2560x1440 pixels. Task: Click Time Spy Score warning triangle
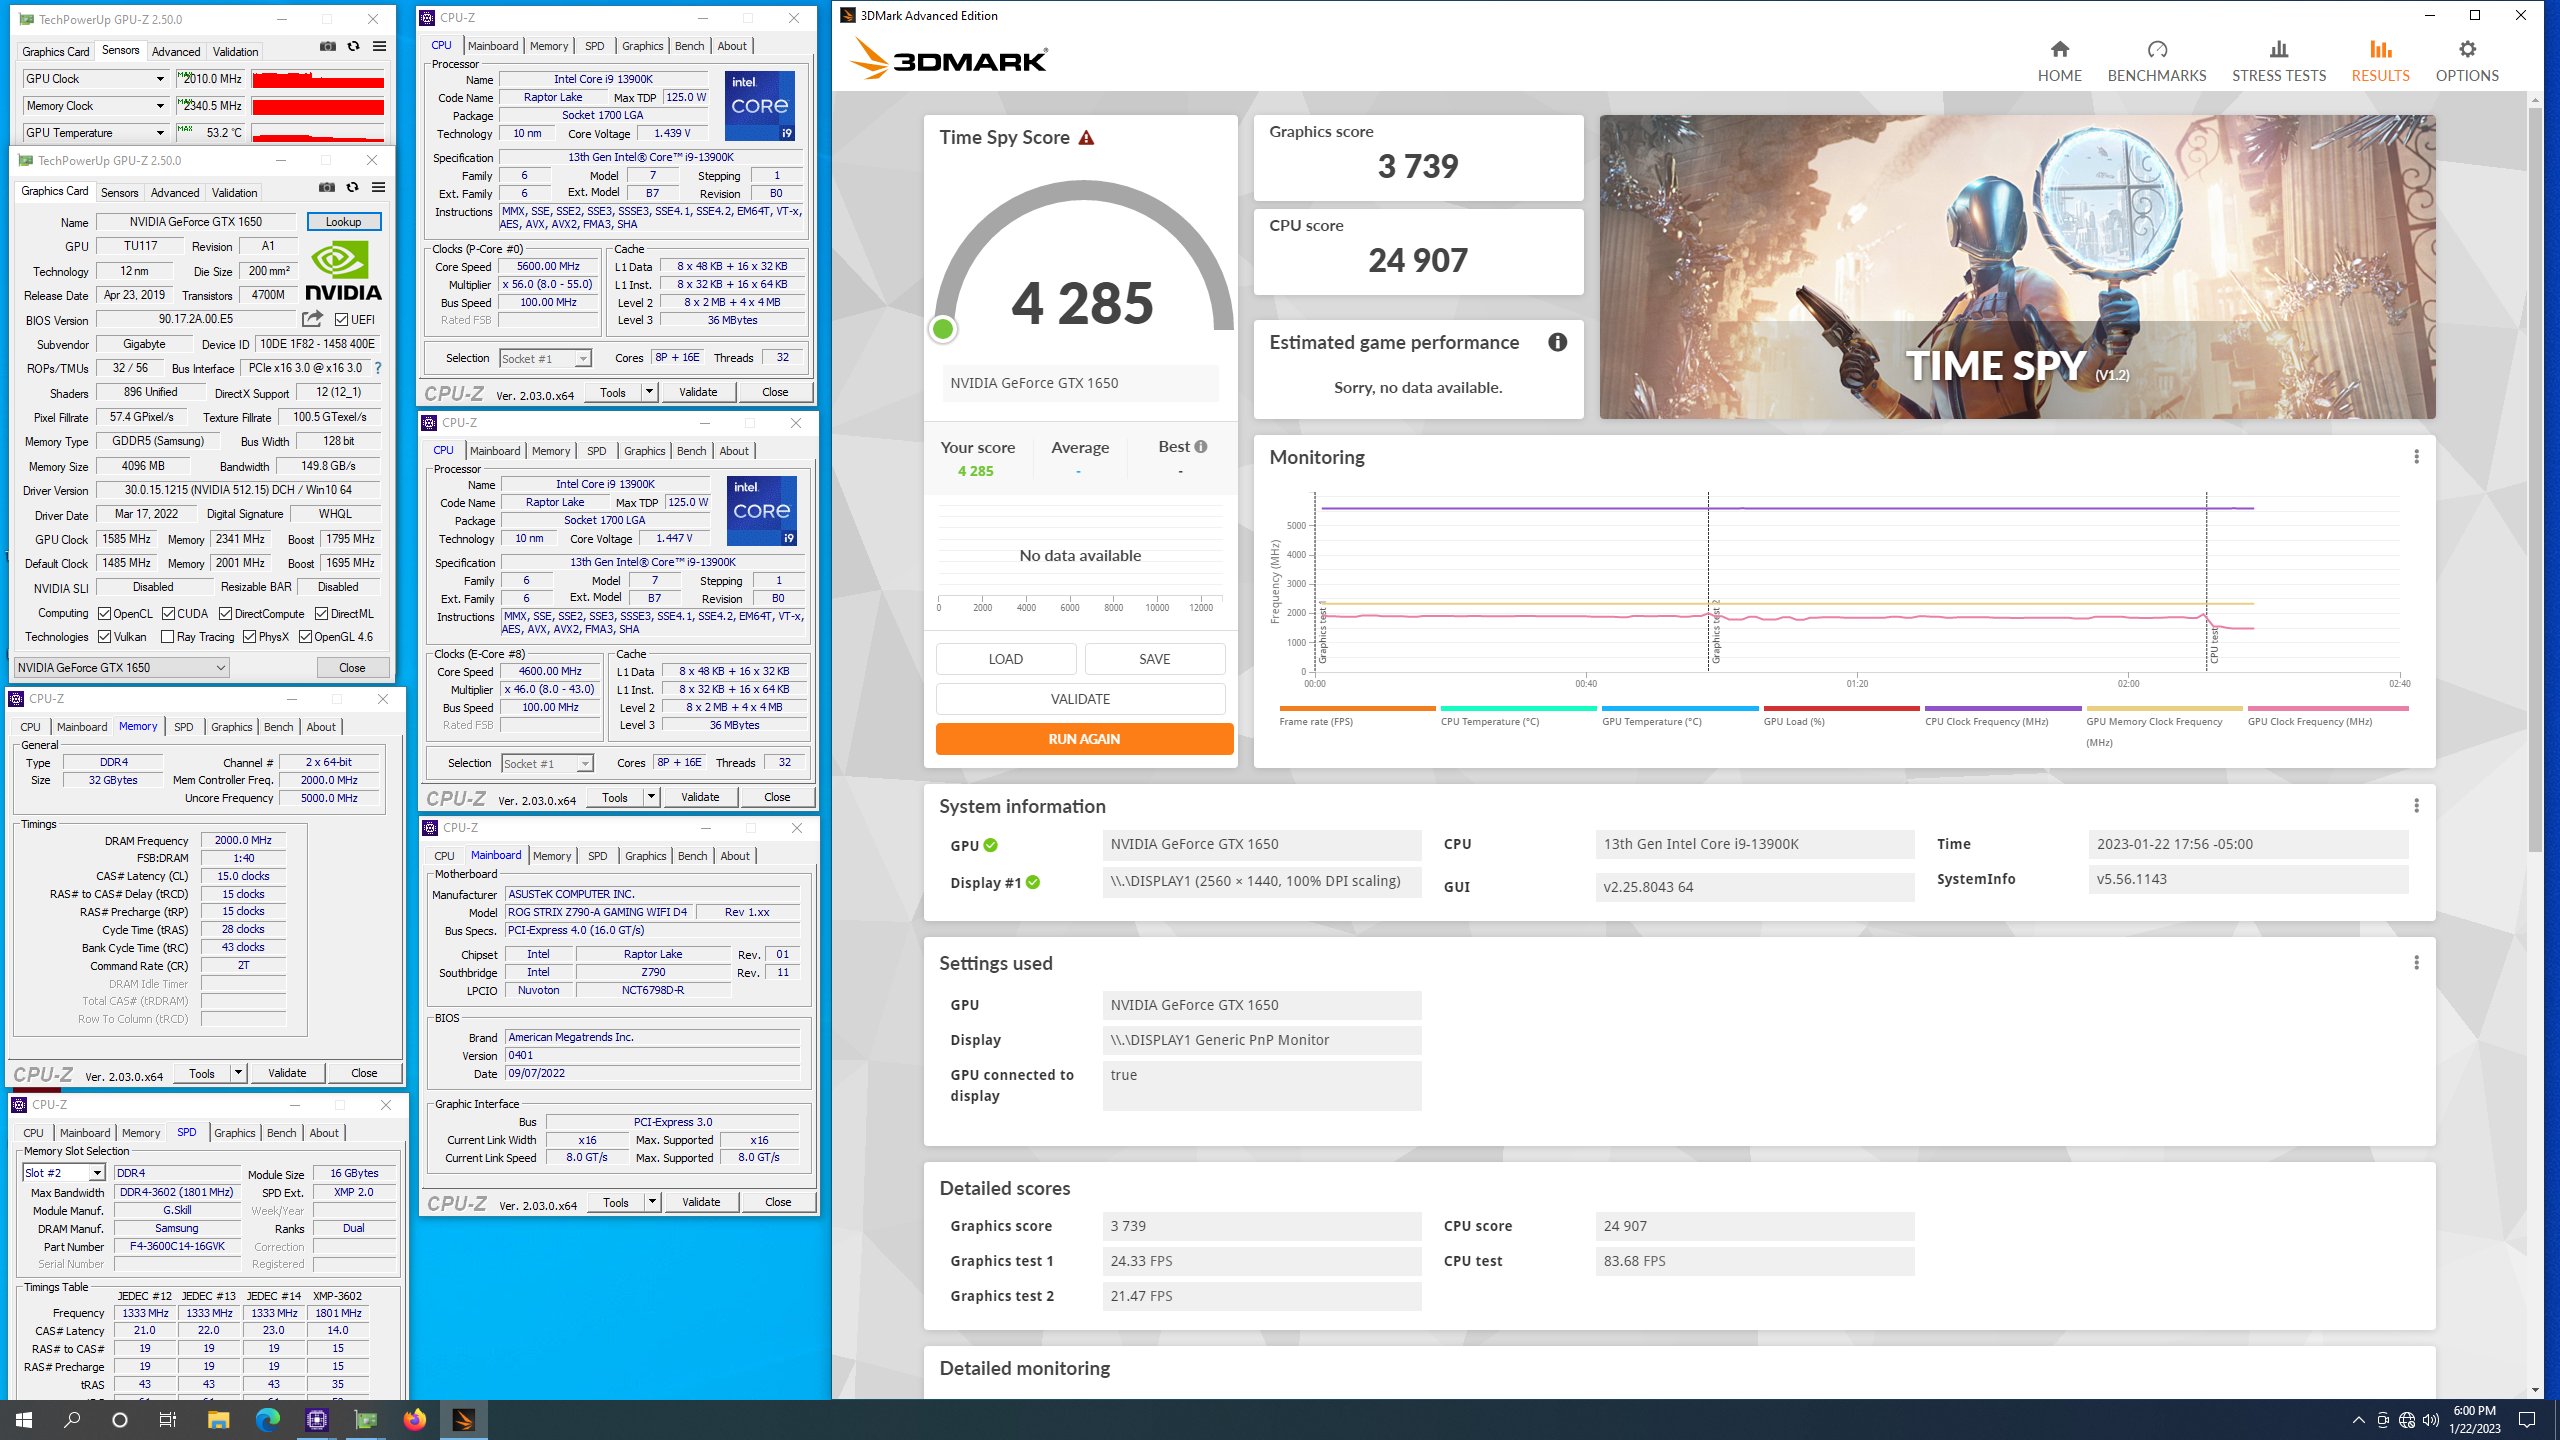[x=1086, y=138]
